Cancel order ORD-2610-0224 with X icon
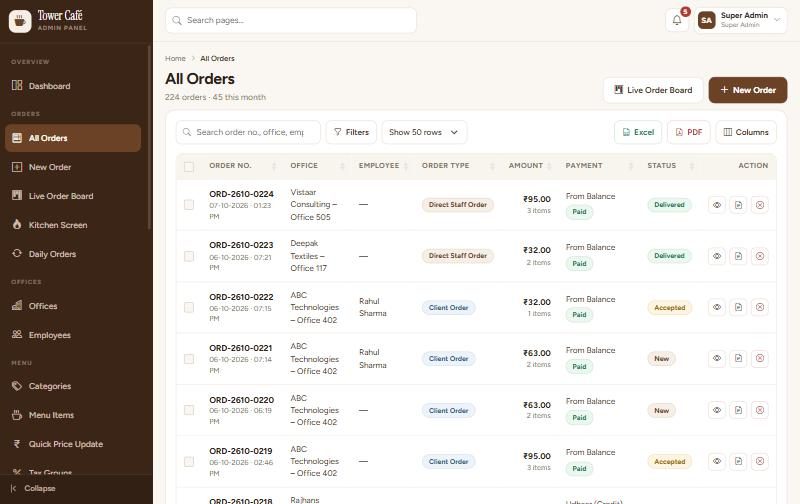The image size is (800, 504). click(x=760, y=205)
